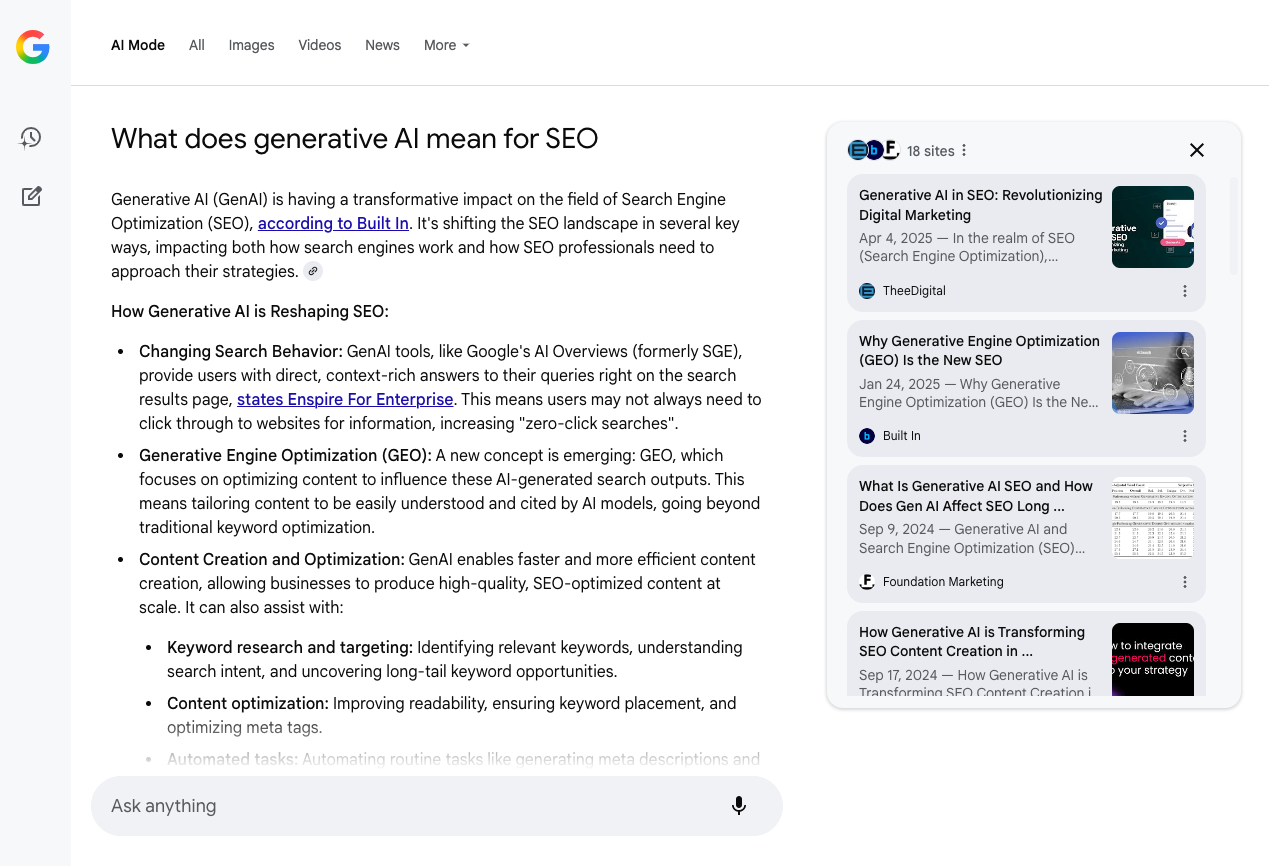Click the 'Sep 9, 2024' snippet text
Image resolution: width=1269 pixels, height=866 pixels.
972,538
